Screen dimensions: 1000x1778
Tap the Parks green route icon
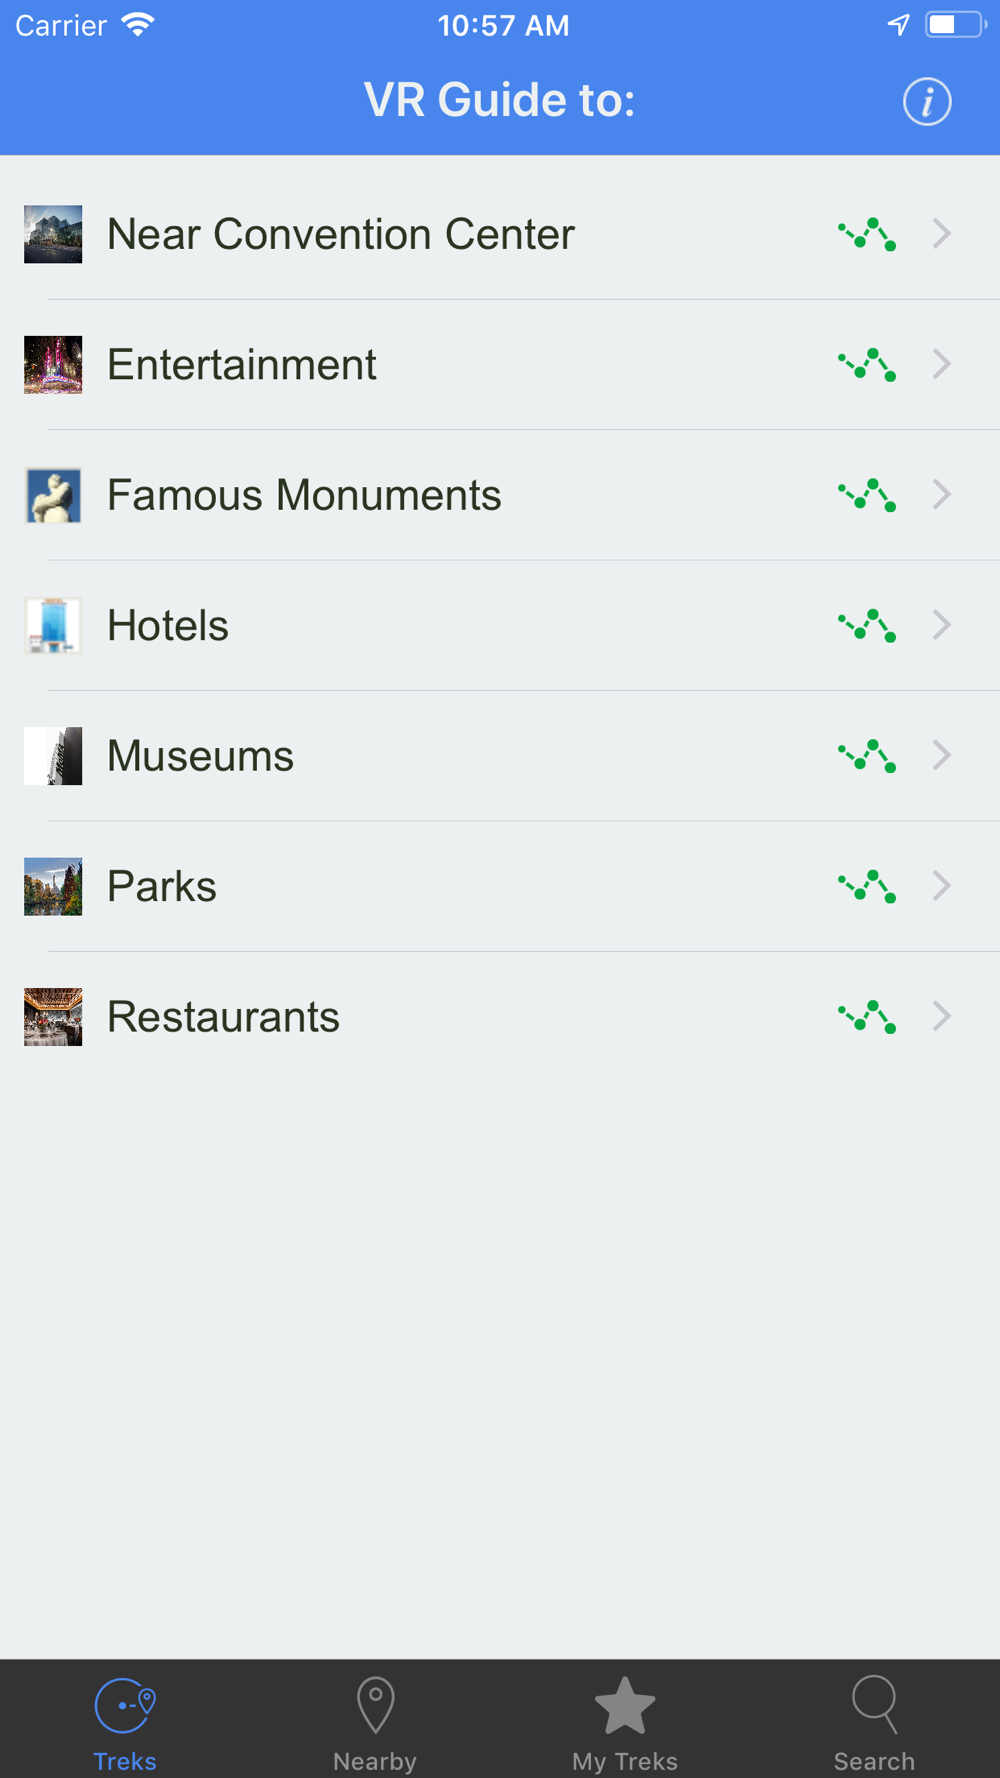pyautogui.click(x=867, y=887)
